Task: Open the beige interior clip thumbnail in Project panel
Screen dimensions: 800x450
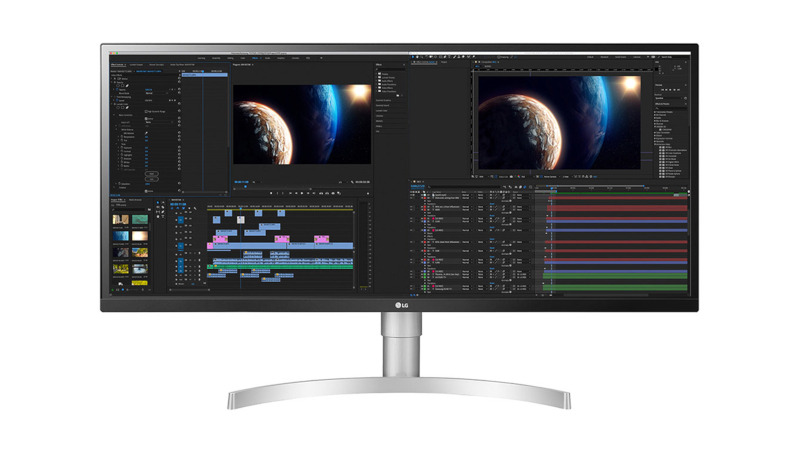Action: 120,220
